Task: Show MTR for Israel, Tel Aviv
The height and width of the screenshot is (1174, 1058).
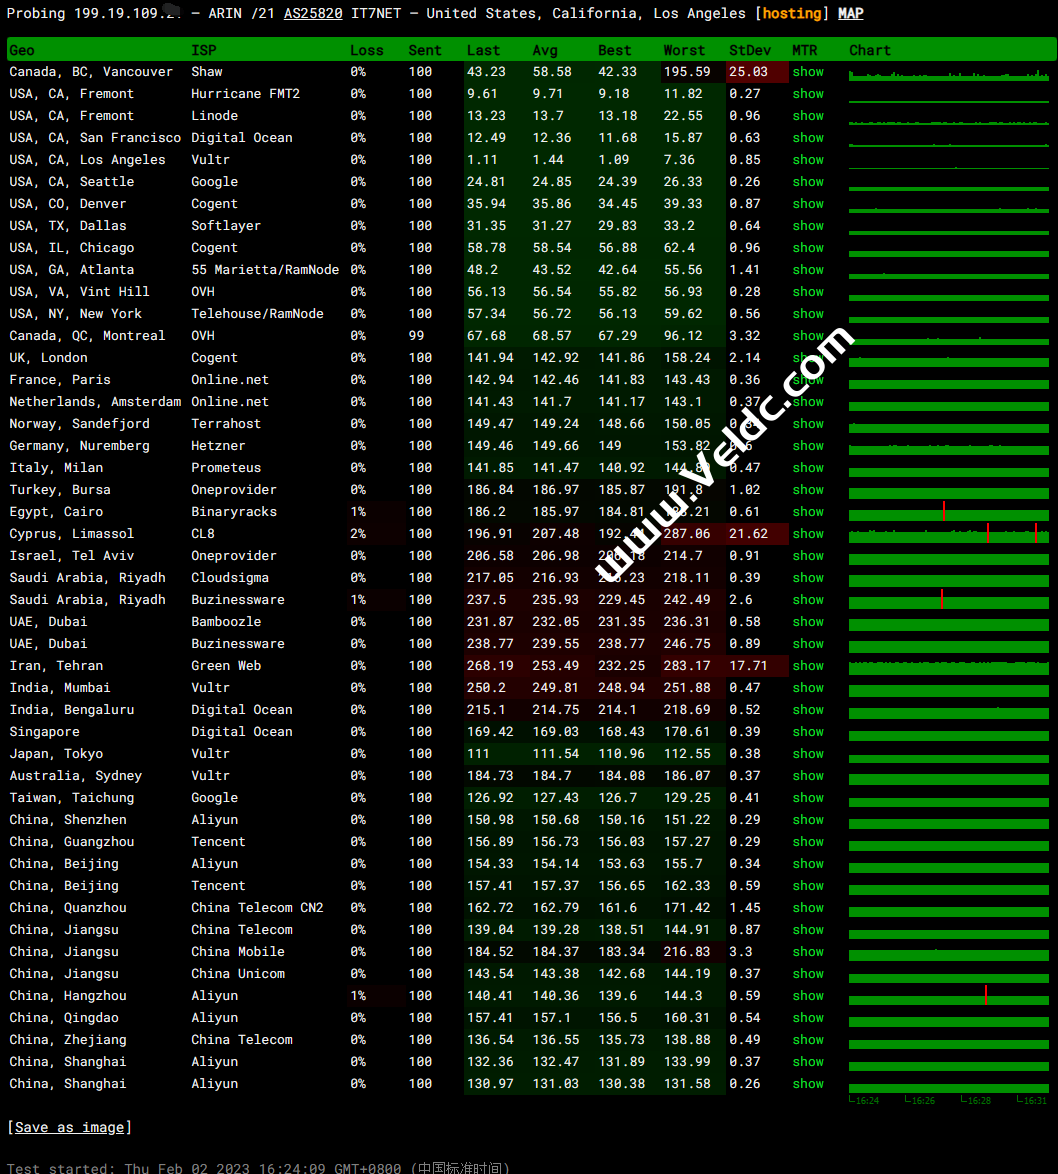Action: pyautogui.click(x=808, y=556)
